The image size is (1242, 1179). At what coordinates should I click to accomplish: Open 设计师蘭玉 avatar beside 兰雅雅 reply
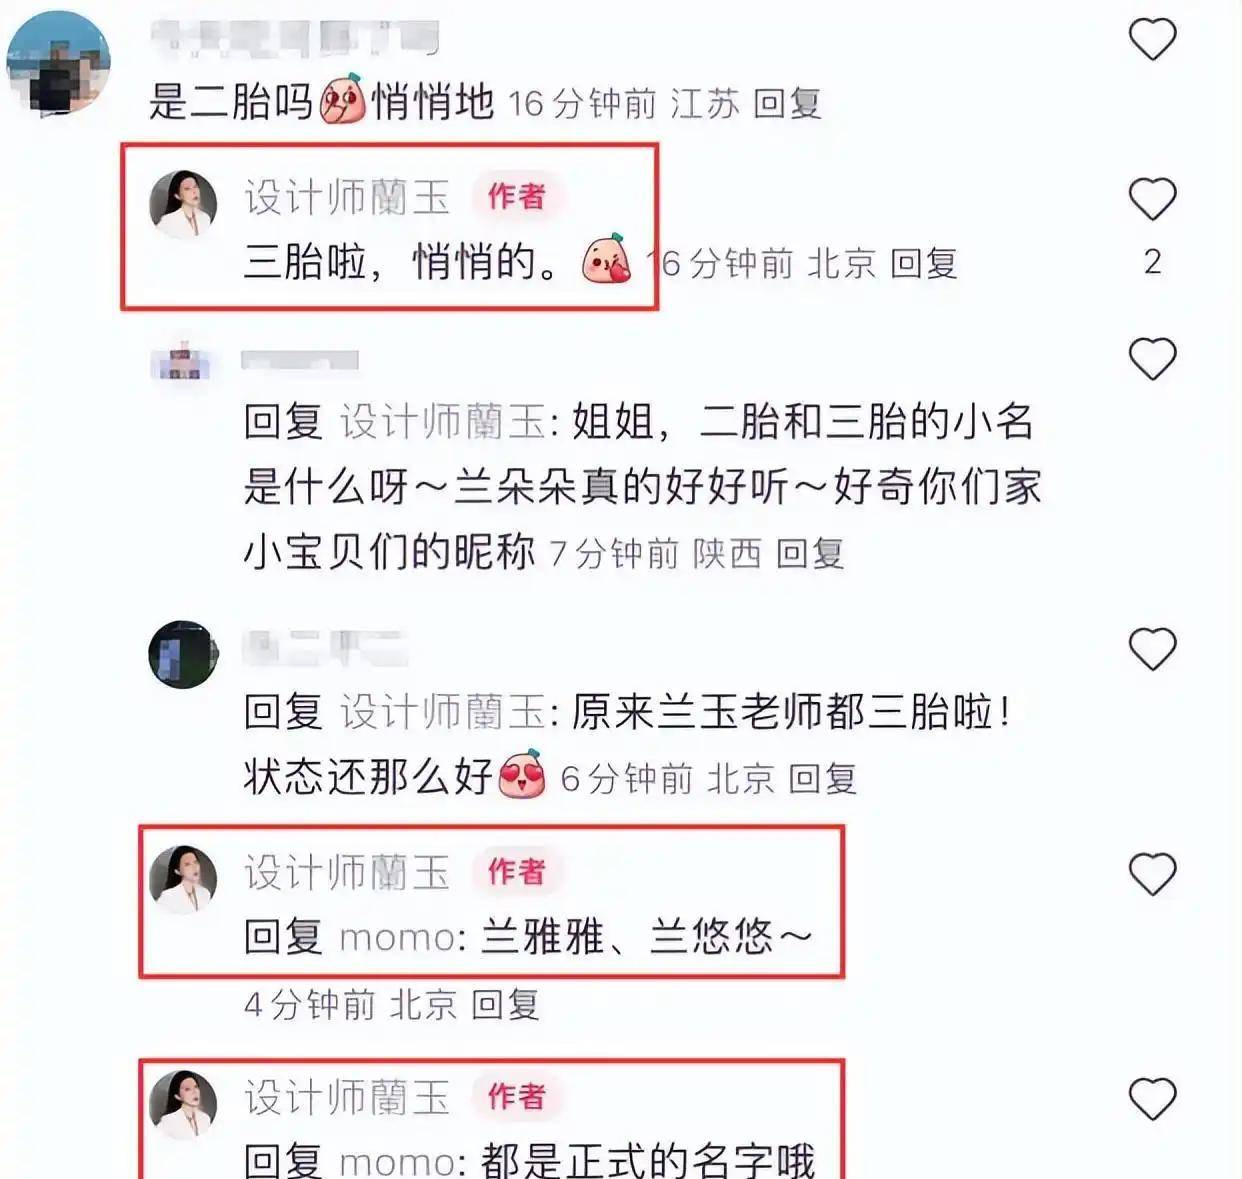[183, 879]
